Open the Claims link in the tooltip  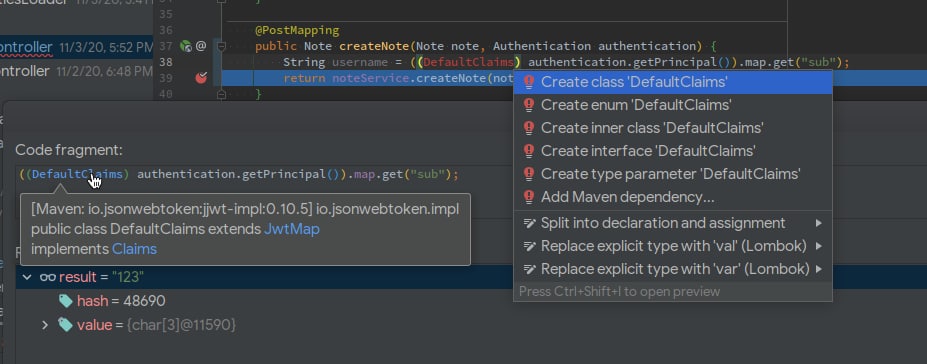(134, 249)
